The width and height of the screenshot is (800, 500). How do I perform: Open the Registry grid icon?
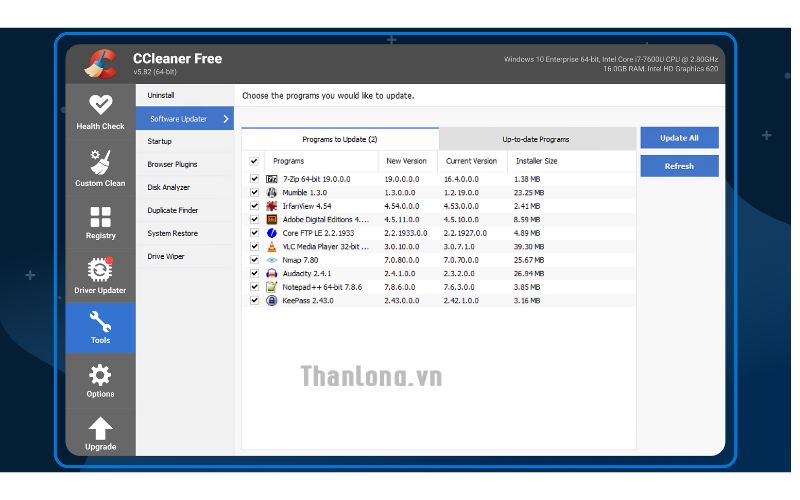click(100, 217)
